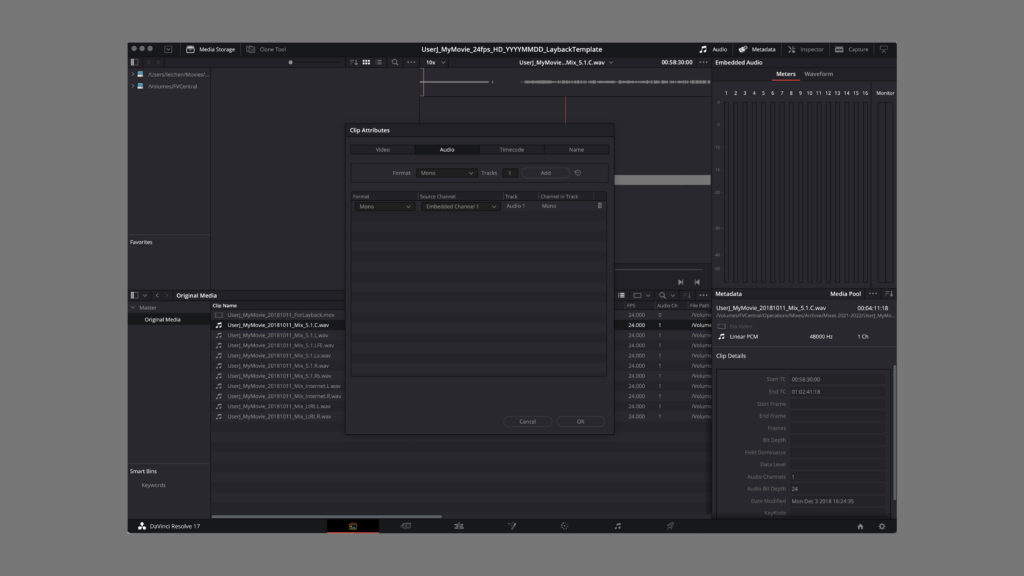Open the clip name dropdown above the viewer

tap(566, 62)
